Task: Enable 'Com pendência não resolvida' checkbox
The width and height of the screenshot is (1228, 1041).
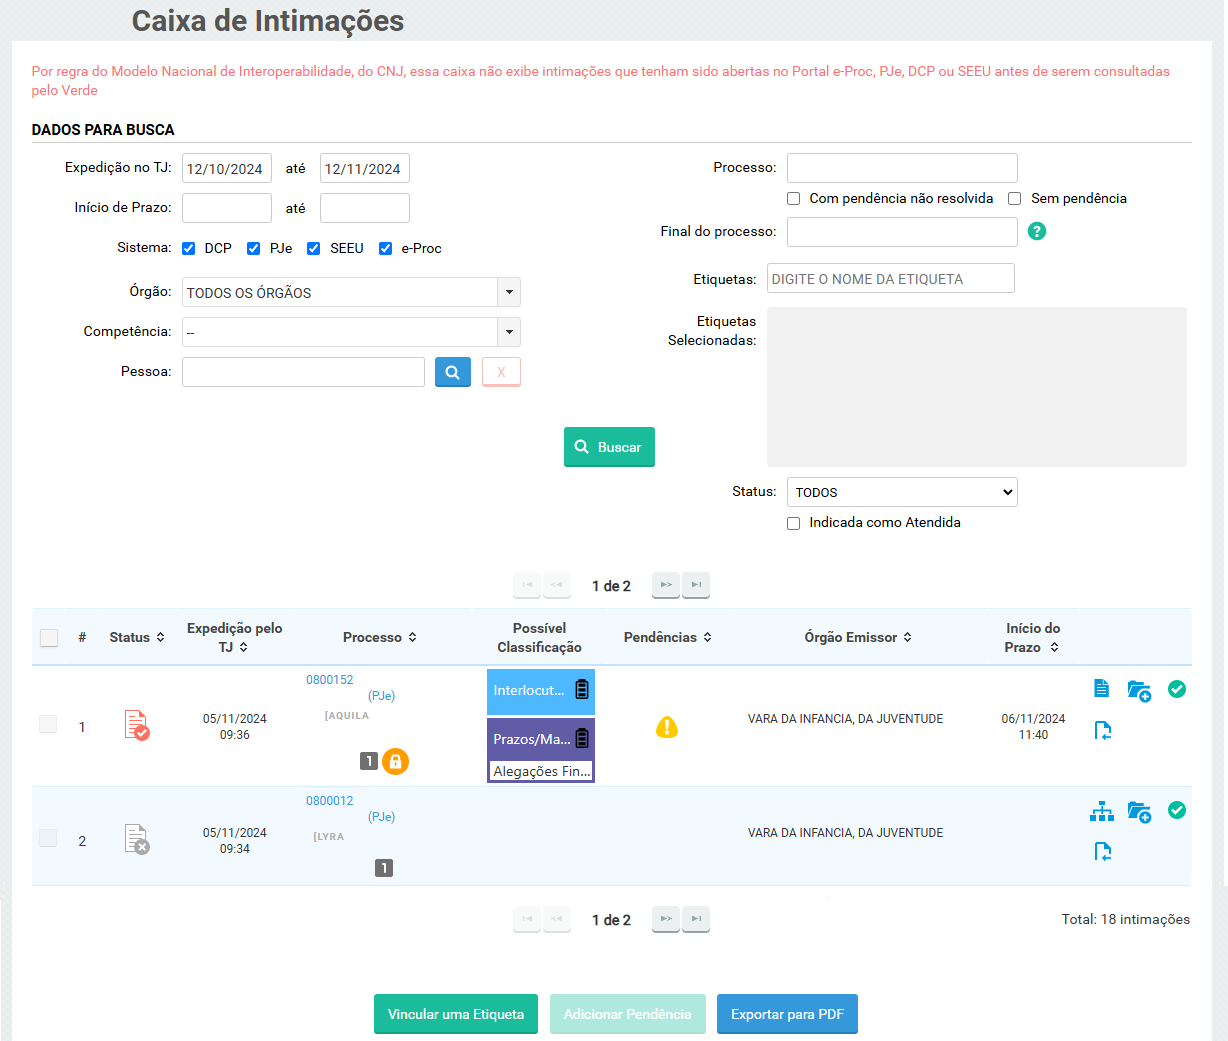Action: pos(794,199)
